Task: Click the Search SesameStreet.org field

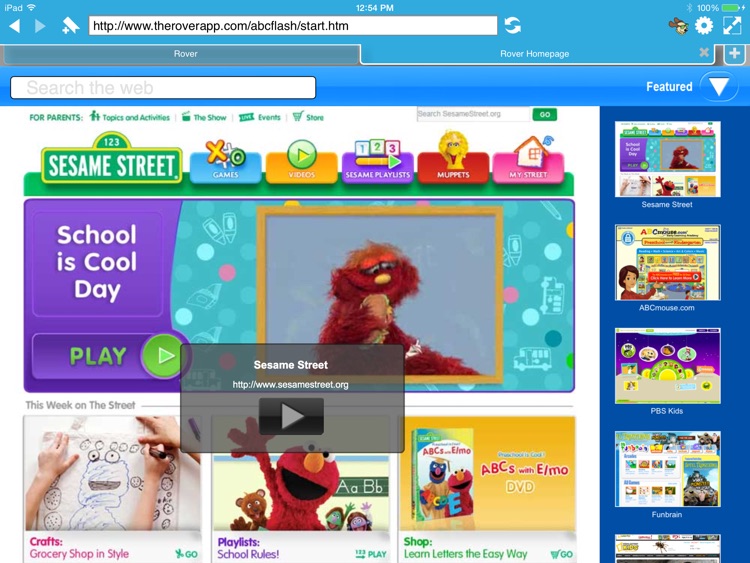Action: [473, 114]
